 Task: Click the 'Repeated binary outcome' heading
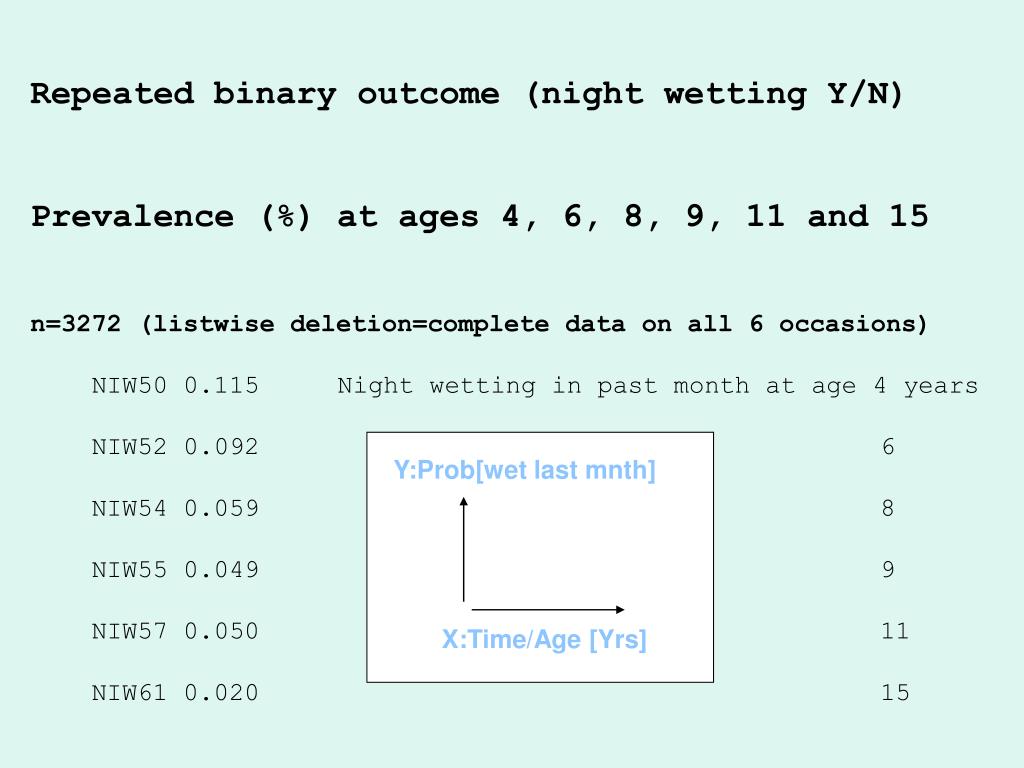click(x=466, y=94)
